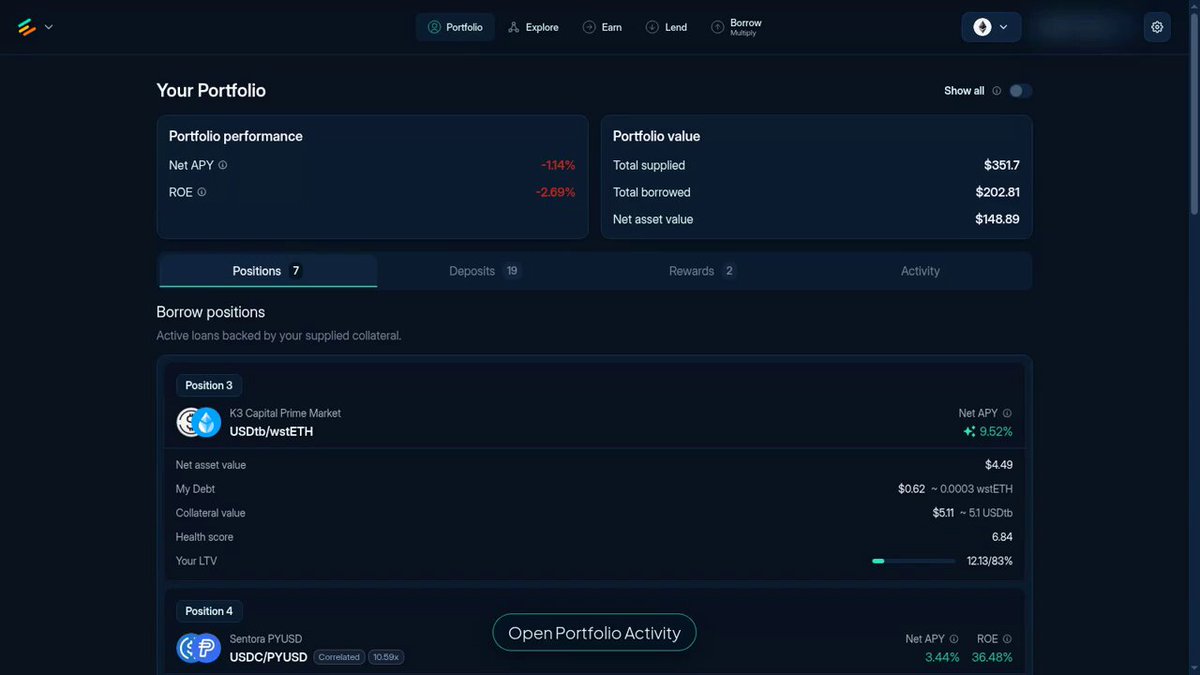Open the Ethereum network selector dropdown
Image resolution: width=1200 pixels, height=675 pixels.
point(991,27)
